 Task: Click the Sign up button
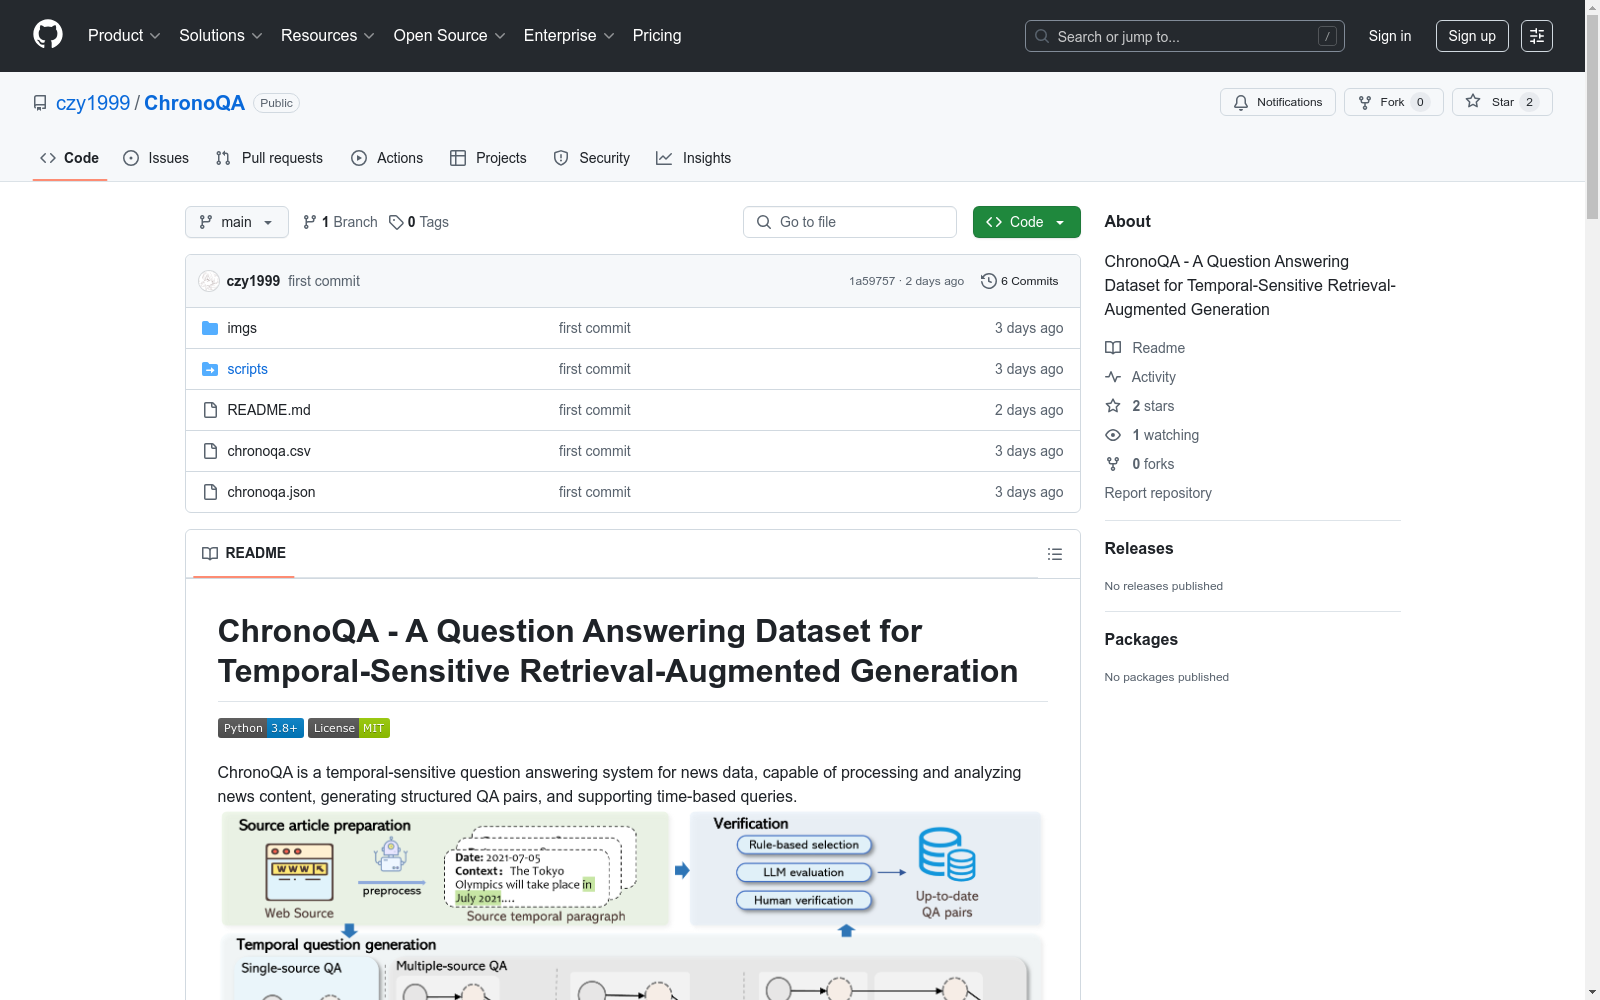pos(1472,36)
